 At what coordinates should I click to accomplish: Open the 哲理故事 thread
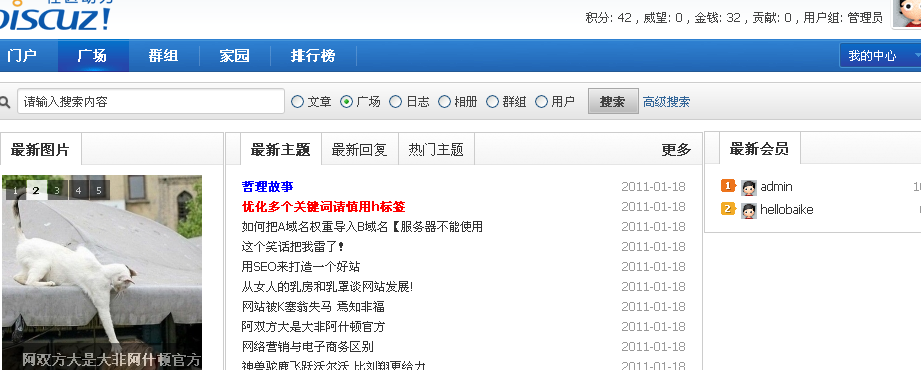tap(267, 187)
